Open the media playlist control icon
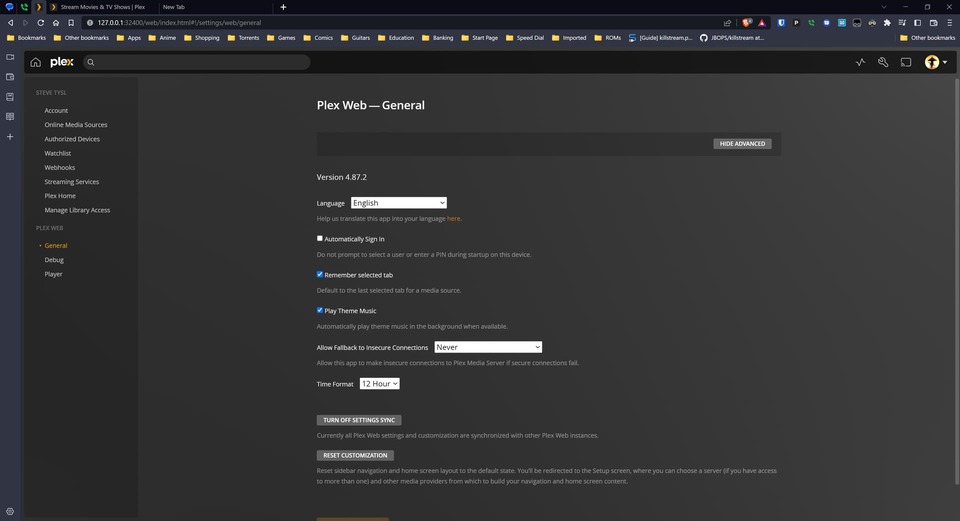Viewport: 960px width, 521px height. 902,23
